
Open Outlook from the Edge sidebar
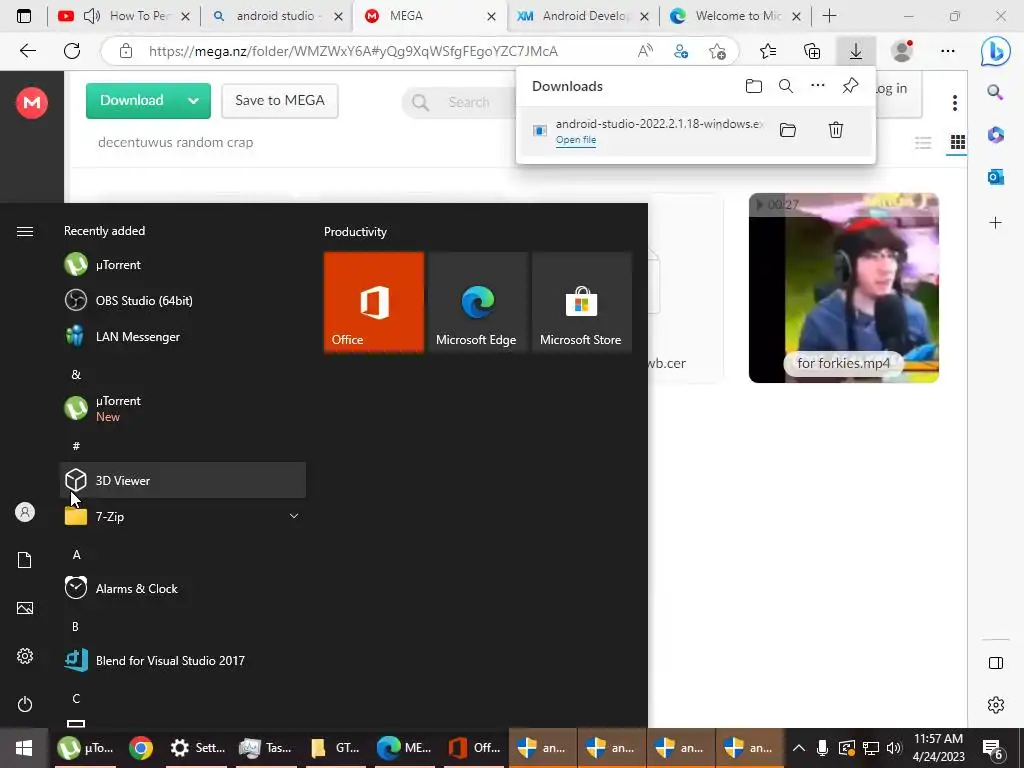click(995, 176)
